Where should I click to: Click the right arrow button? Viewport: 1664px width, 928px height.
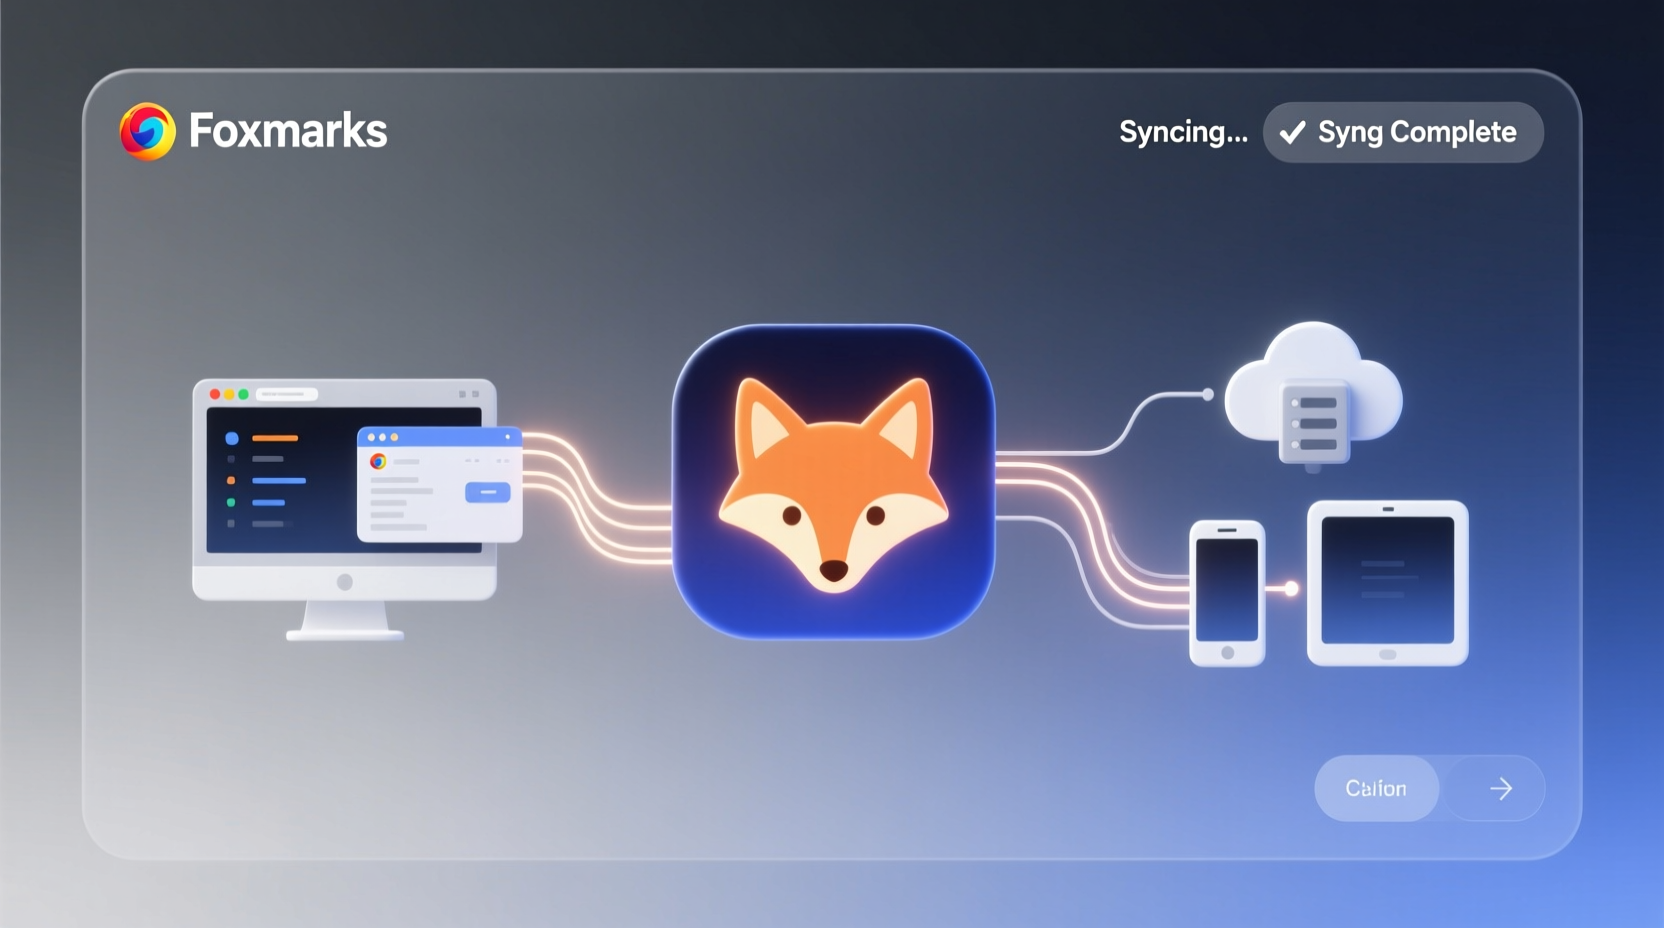click(x=1500, y=789)
